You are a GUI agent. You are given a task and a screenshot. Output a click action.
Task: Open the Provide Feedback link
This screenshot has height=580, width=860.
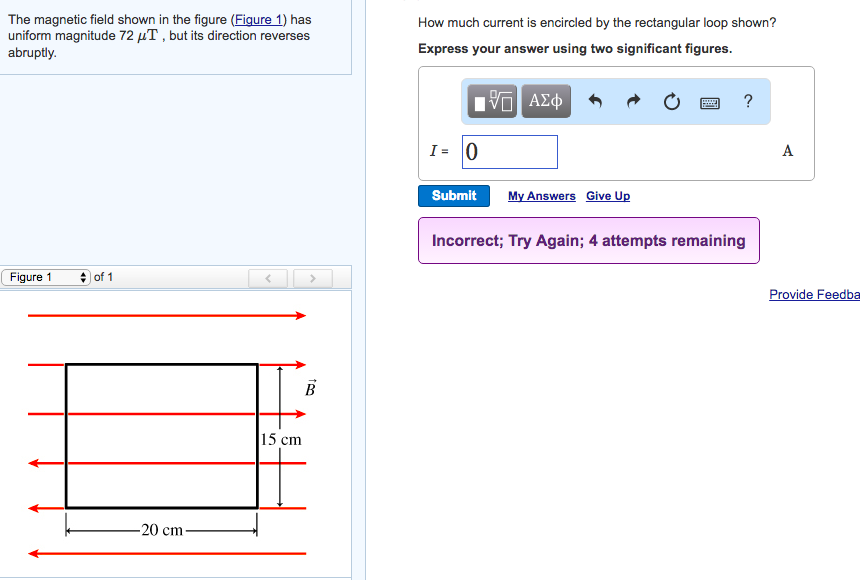[x=814, y=295]
